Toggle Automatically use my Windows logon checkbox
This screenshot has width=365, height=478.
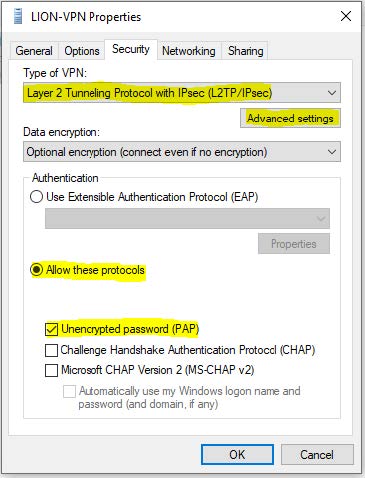click(x=69, y=391)
